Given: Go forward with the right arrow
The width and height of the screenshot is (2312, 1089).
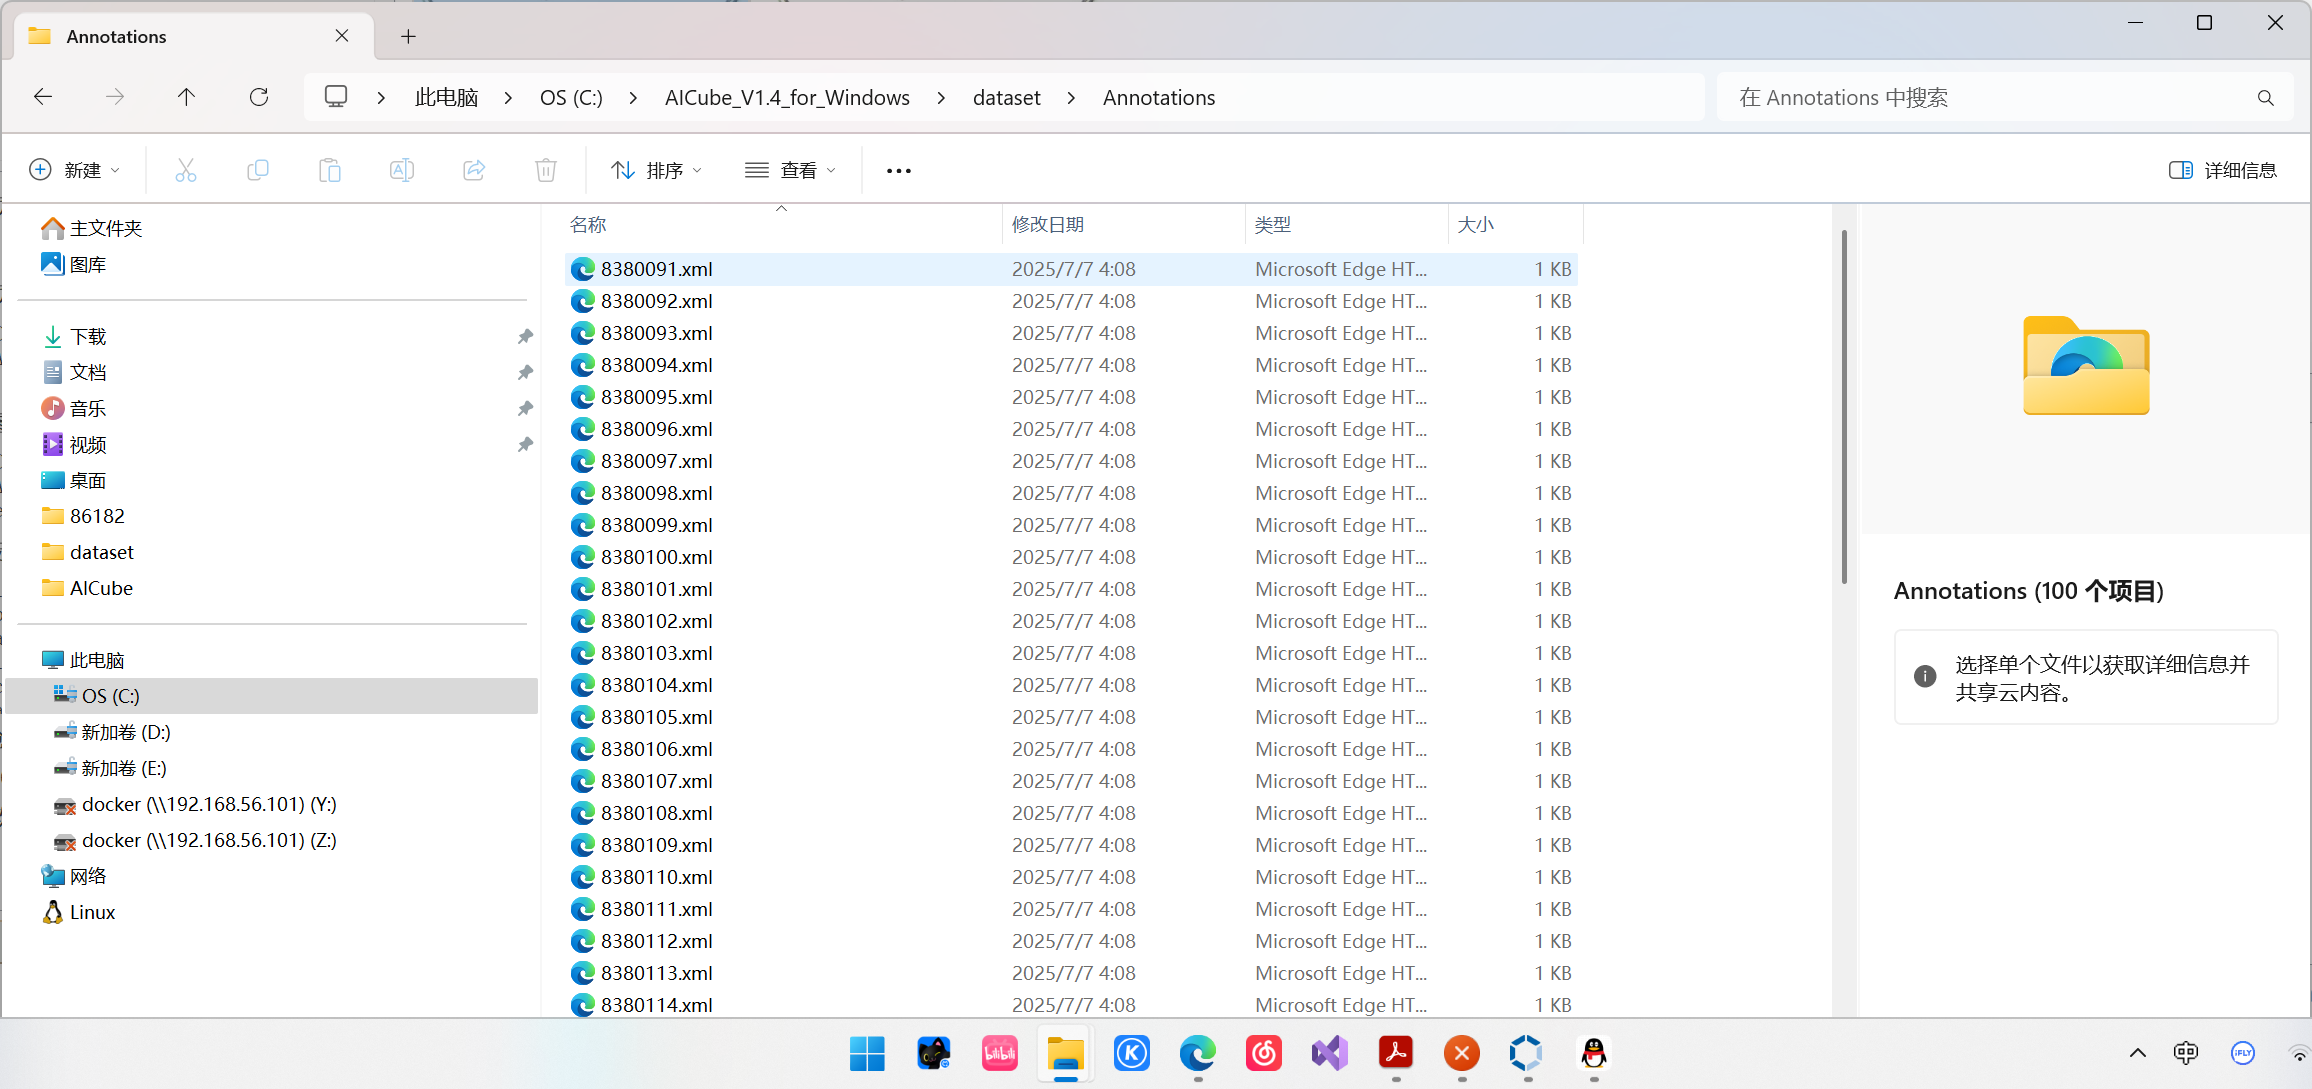Looking at the screenshot, I should (115, 97).
